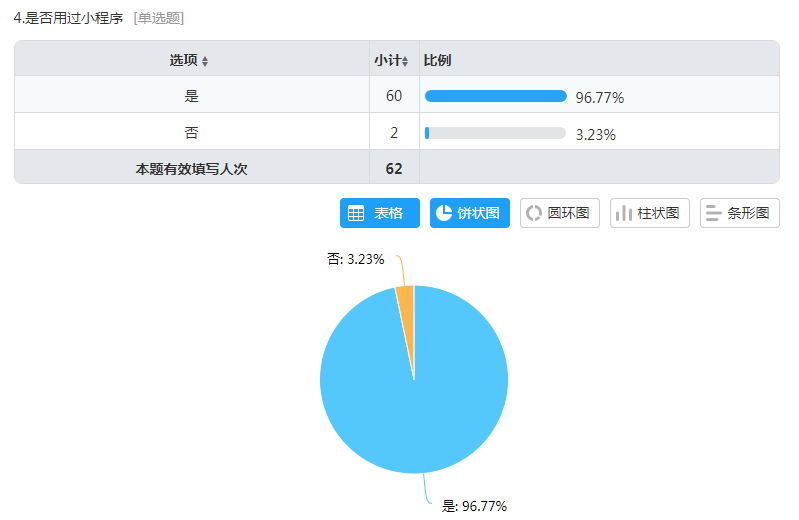Click the 否 progress bar at 3.23%

pyautogui.click(x=495, y=133)
